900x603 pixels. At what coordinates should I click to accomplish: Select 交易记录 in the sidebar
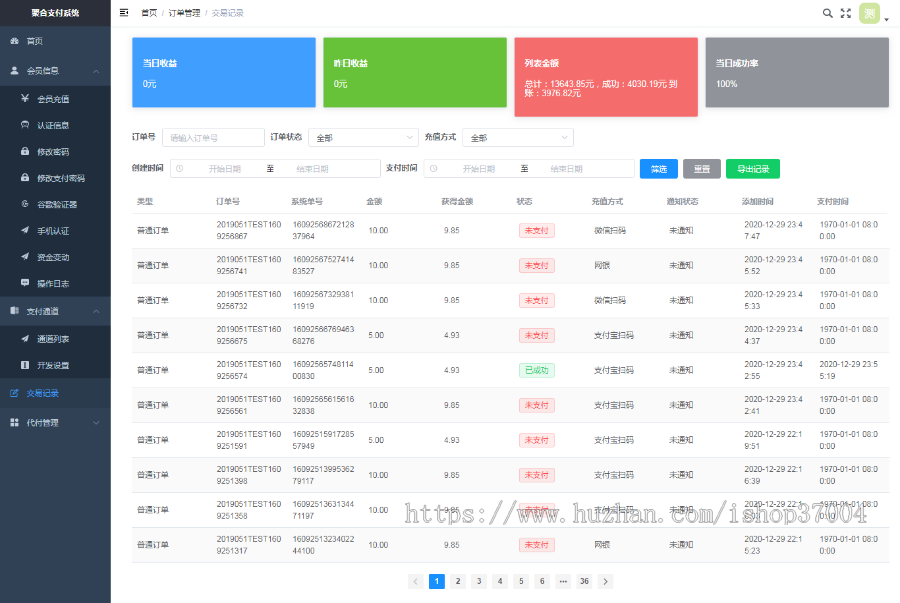[42, 393]
